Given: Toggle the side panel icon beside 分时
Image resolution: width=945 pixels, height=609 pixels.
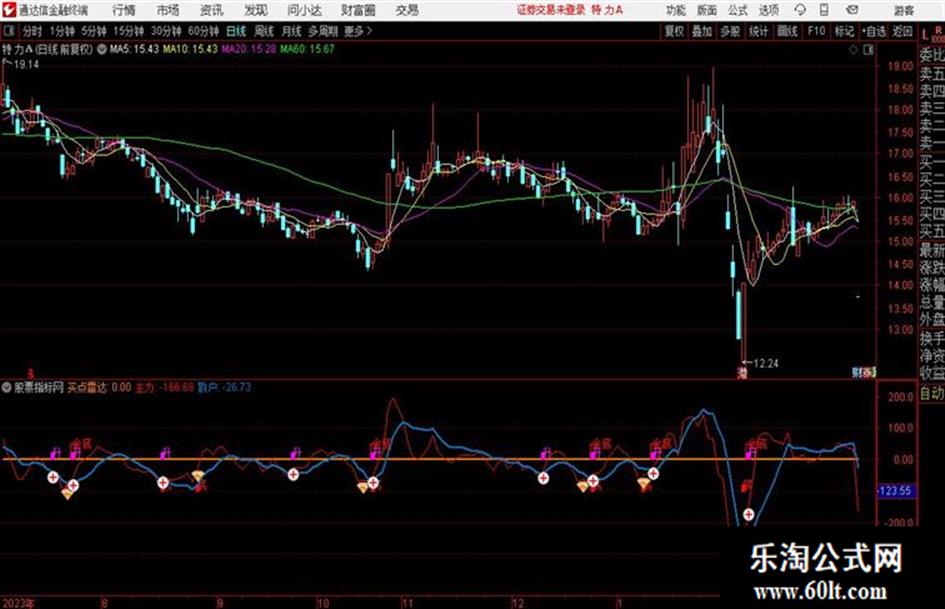Looking at the screenshot, I should coord(9,31).
